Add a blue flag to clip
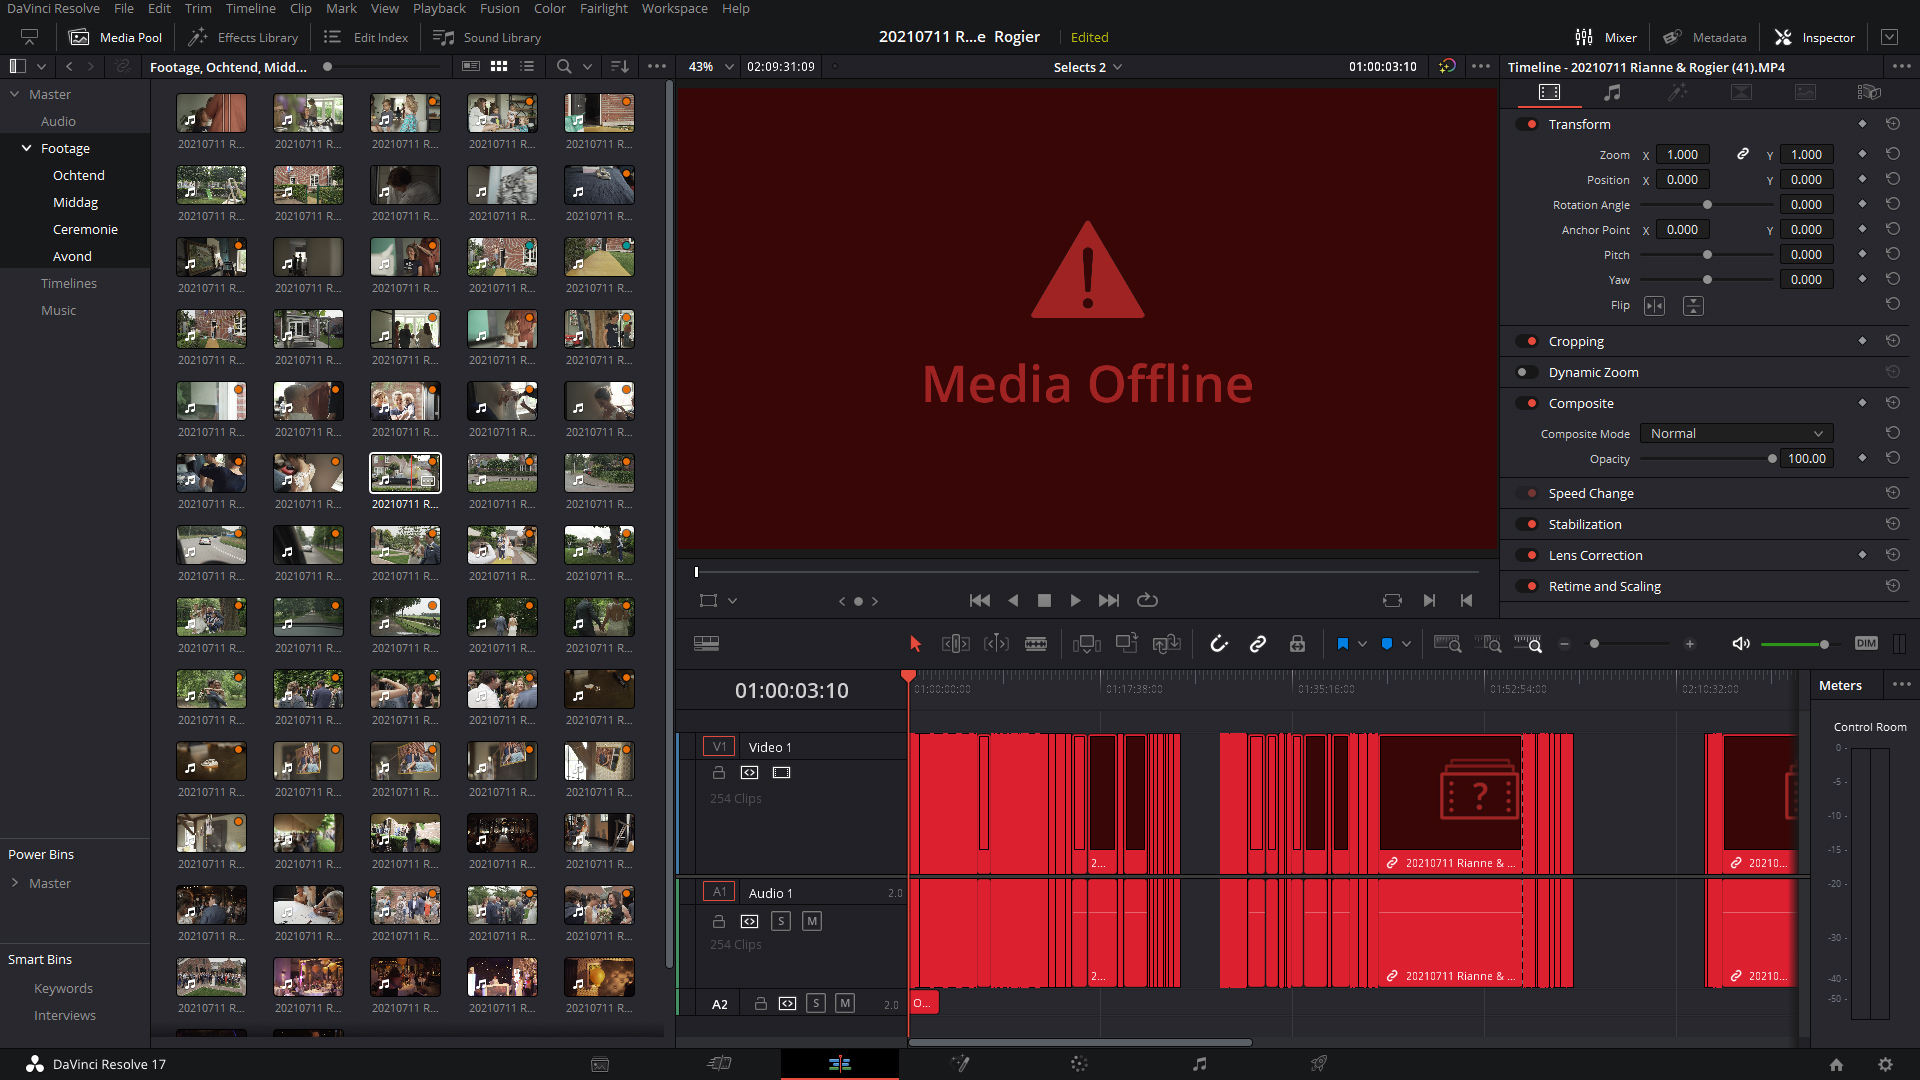The width and height of the screenshot is (1920, 1080). coord(1342,644)
